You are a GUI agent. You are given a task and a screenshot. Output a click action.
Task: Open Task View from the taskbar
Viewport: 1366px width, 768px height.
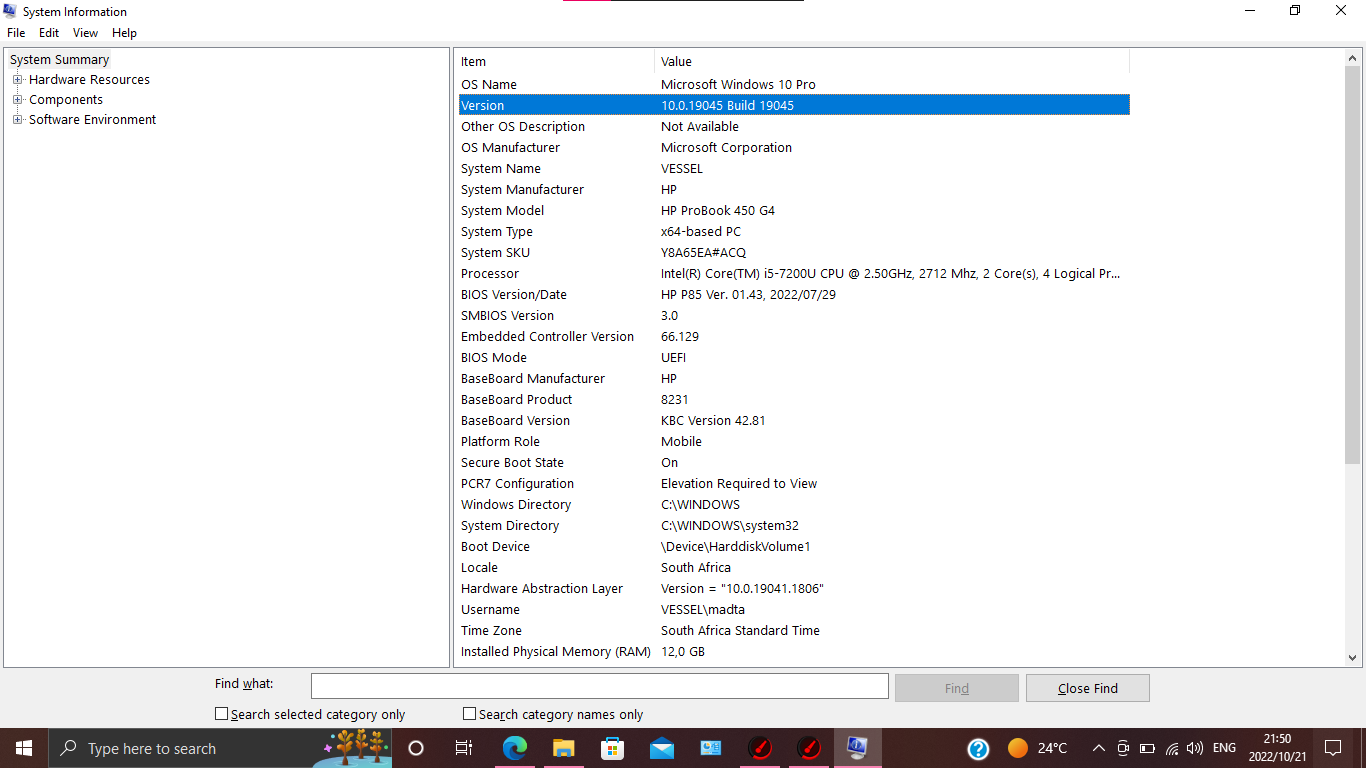click(464, 748)
